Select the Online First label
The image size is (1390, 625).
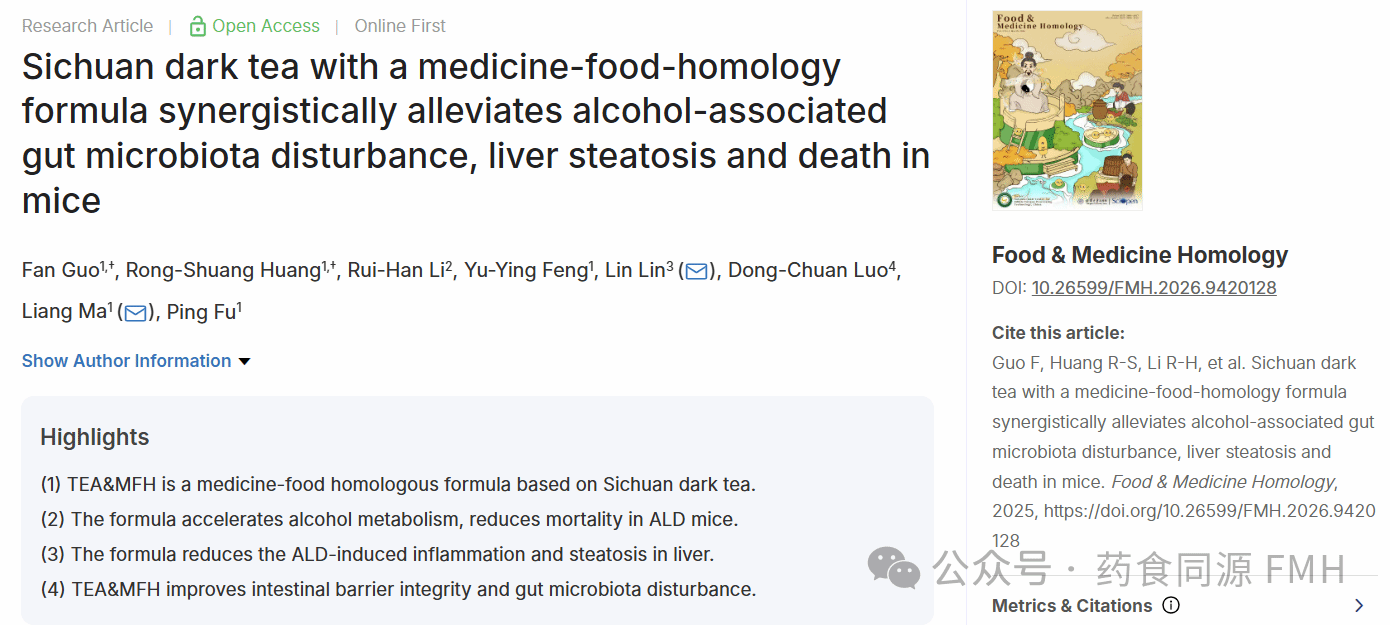400,26
